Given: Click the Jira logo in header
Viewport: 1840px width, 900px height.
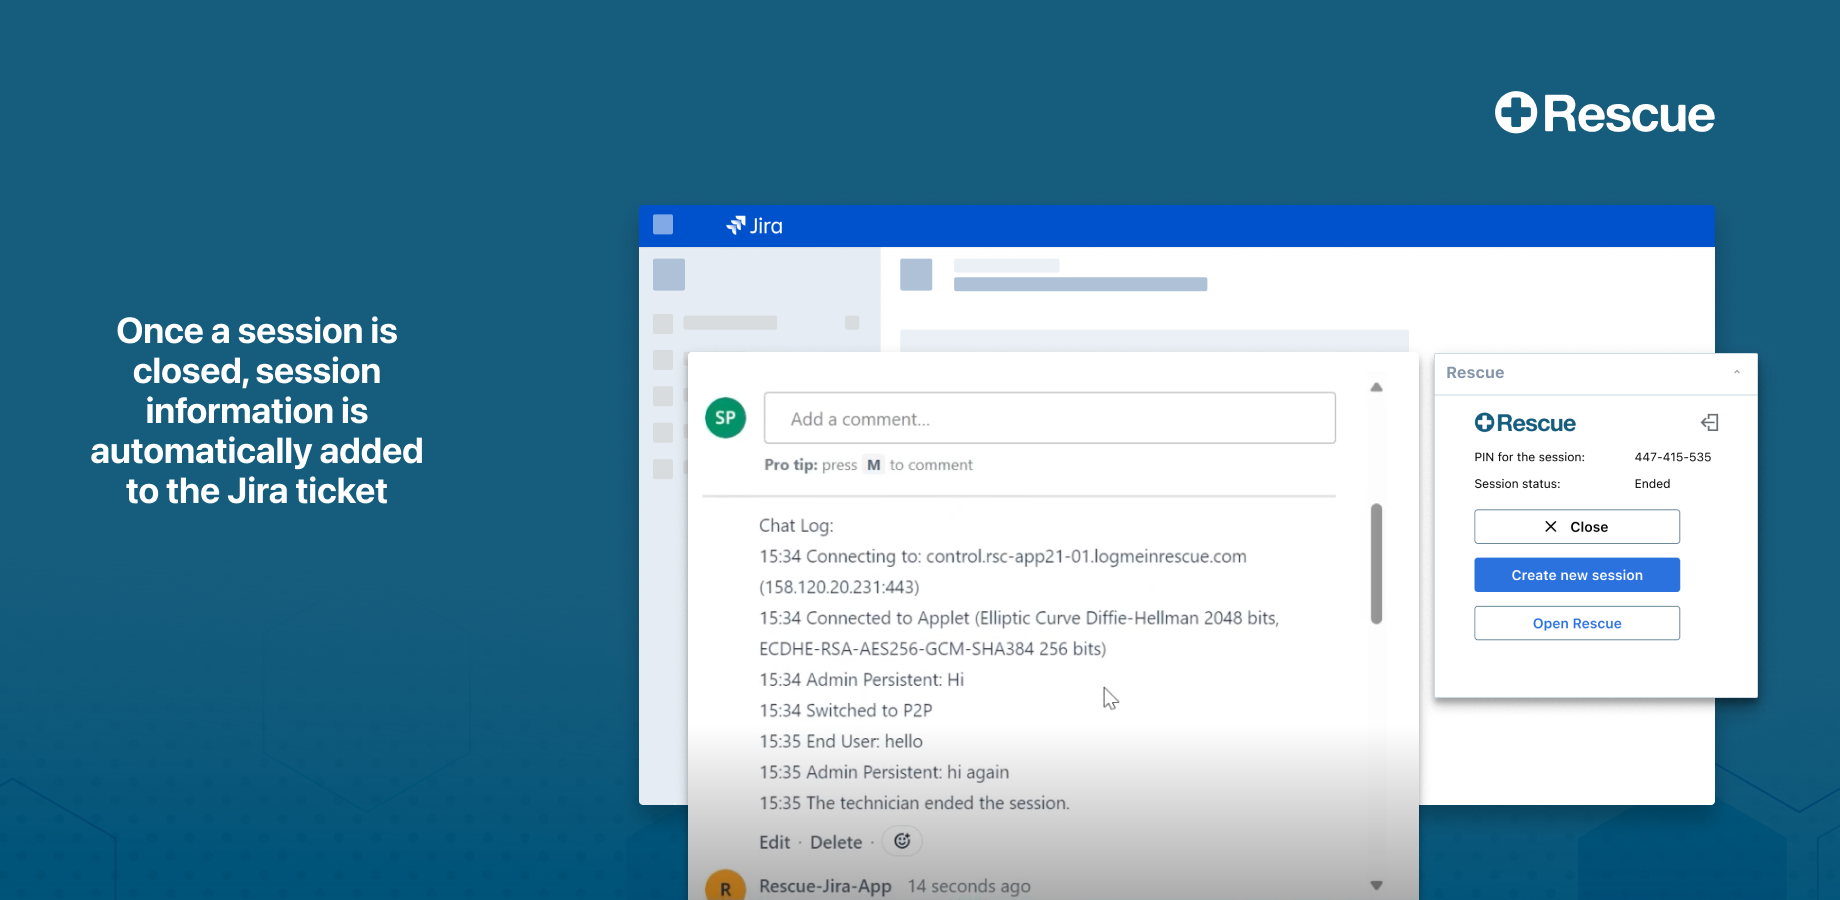Looking at the screenshot, I should 755,226.
